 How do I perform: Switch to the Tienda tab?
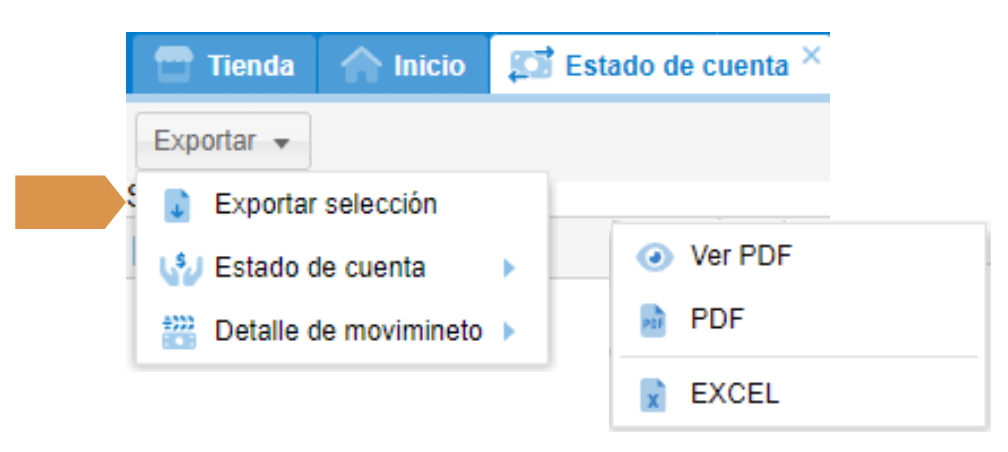point(250,66)
